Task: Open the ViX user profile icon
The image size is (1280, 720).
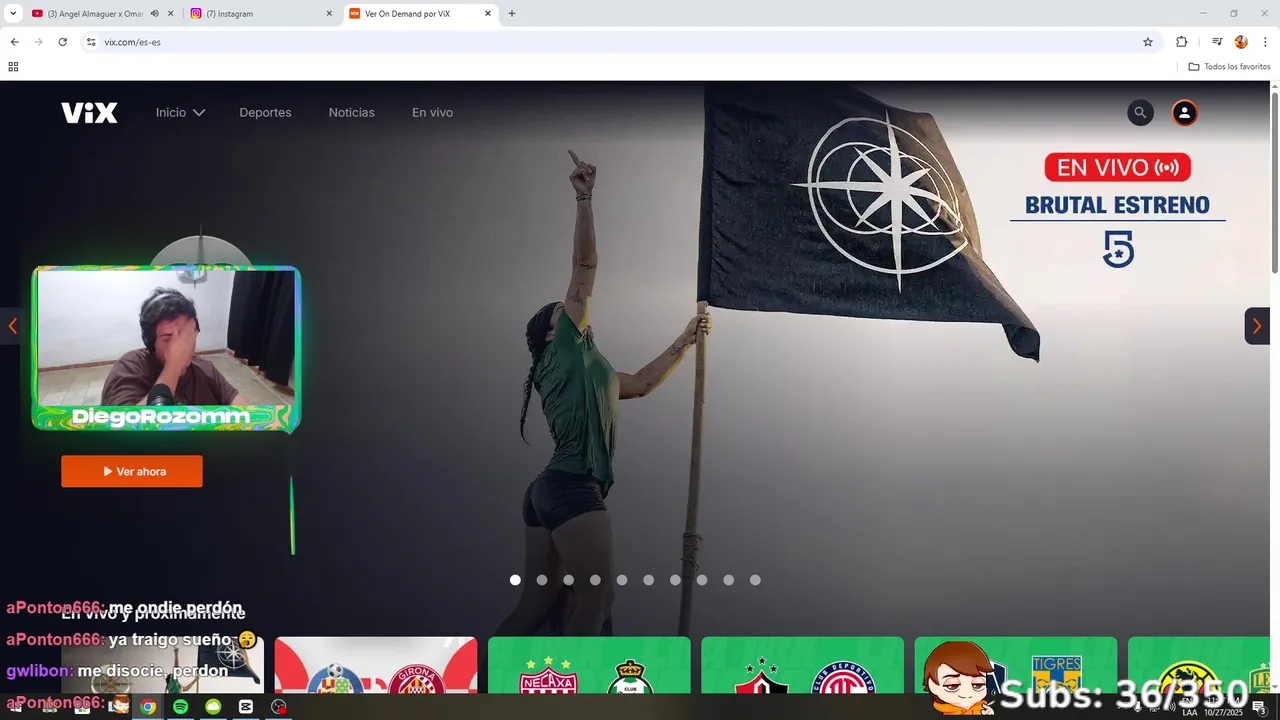Action: pos(1184,113)
